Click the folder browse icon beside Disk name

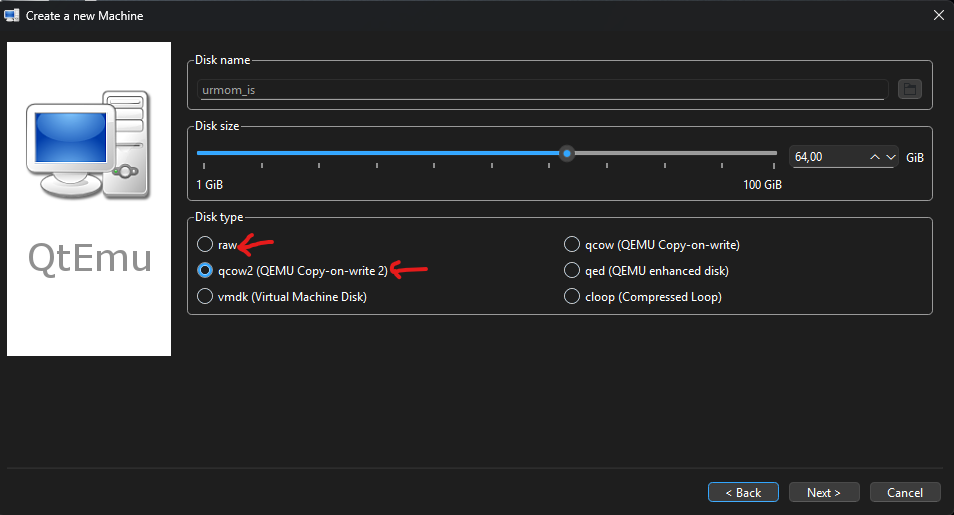[909, 89]
